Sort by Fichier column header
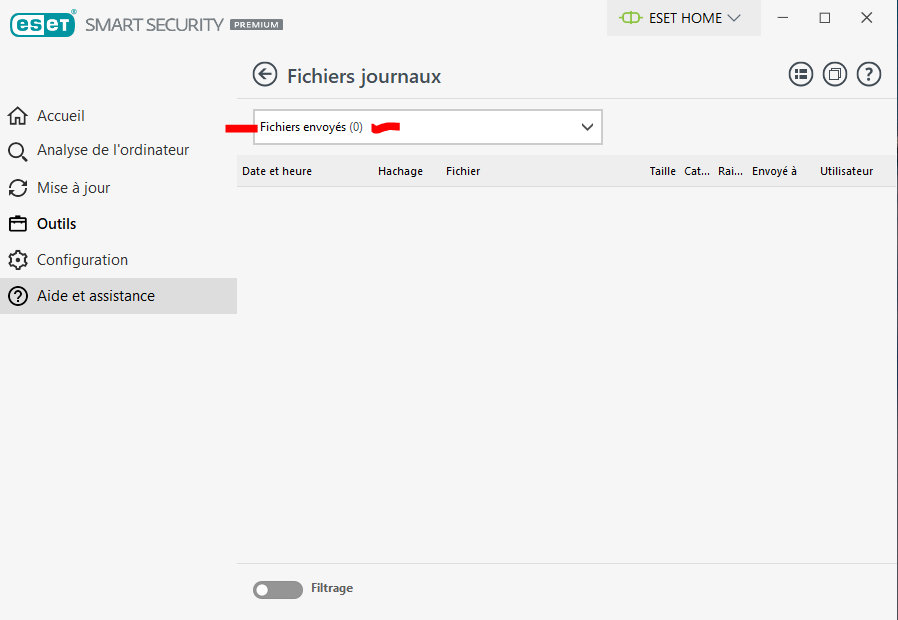Viewport: 898px width, 620px height. coord(463,171)
